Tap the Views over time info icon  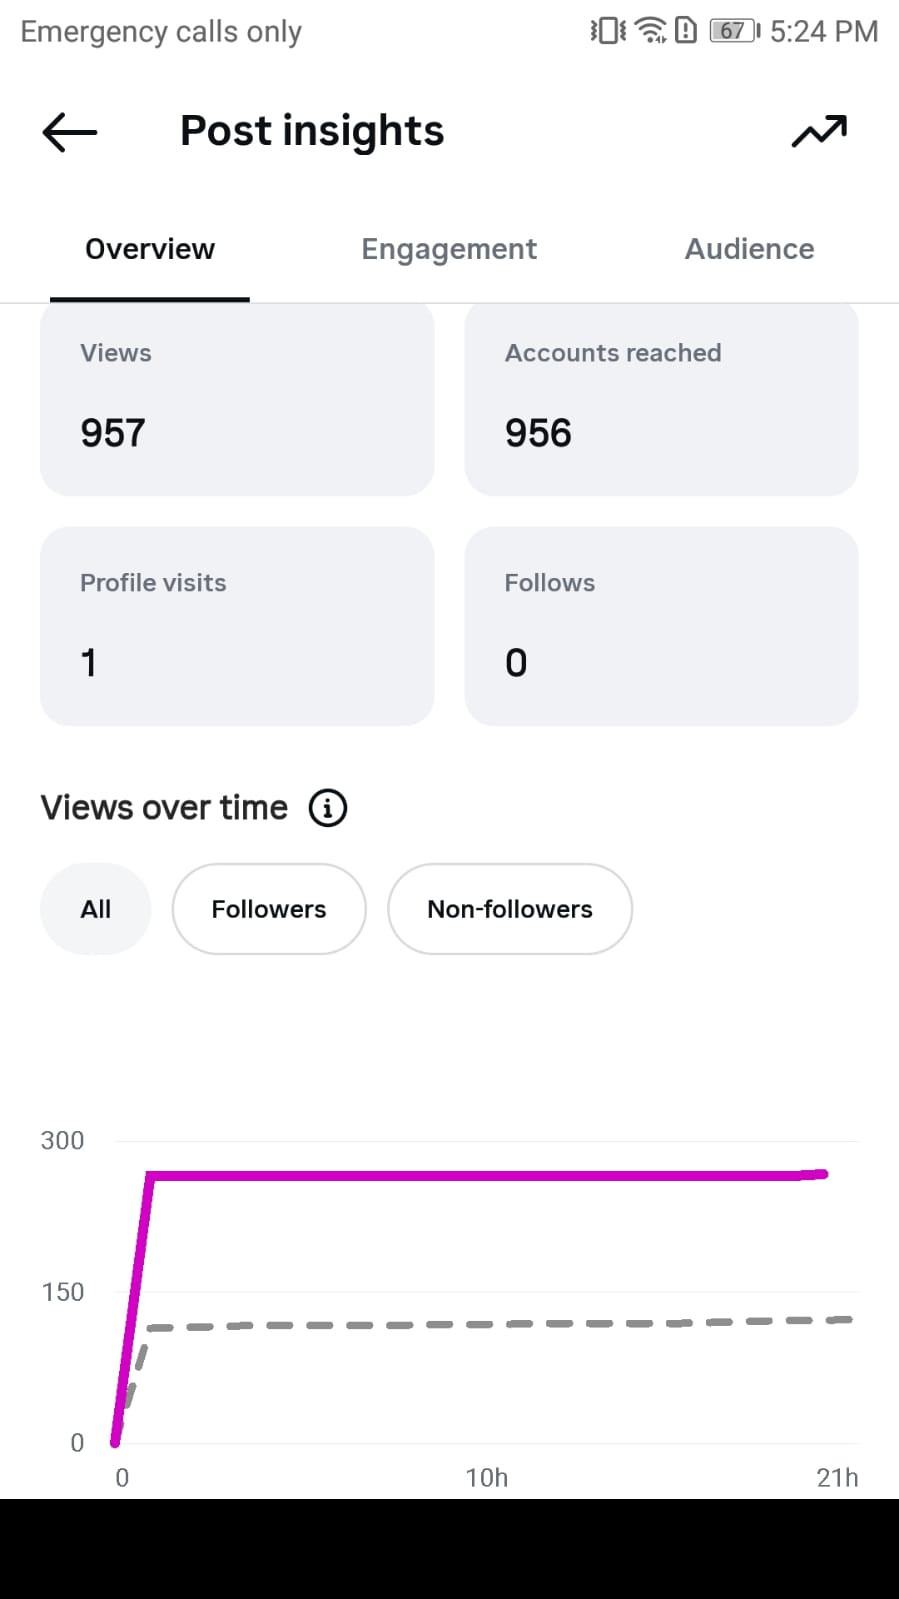328,808
